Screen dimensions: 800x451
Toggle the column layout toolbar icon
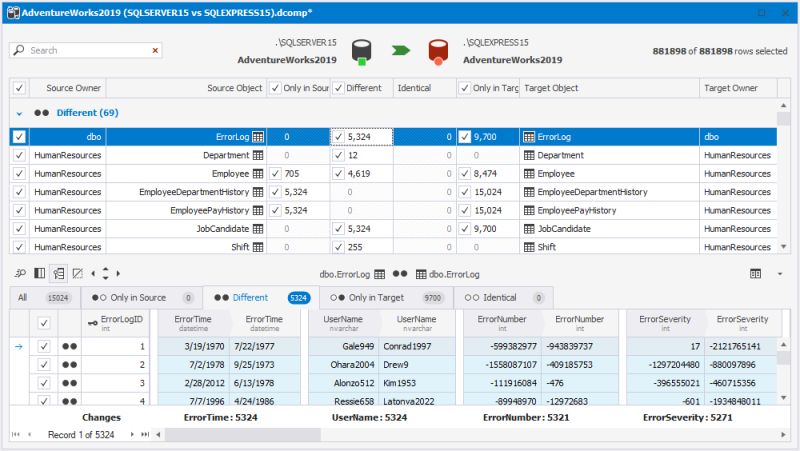39,273
